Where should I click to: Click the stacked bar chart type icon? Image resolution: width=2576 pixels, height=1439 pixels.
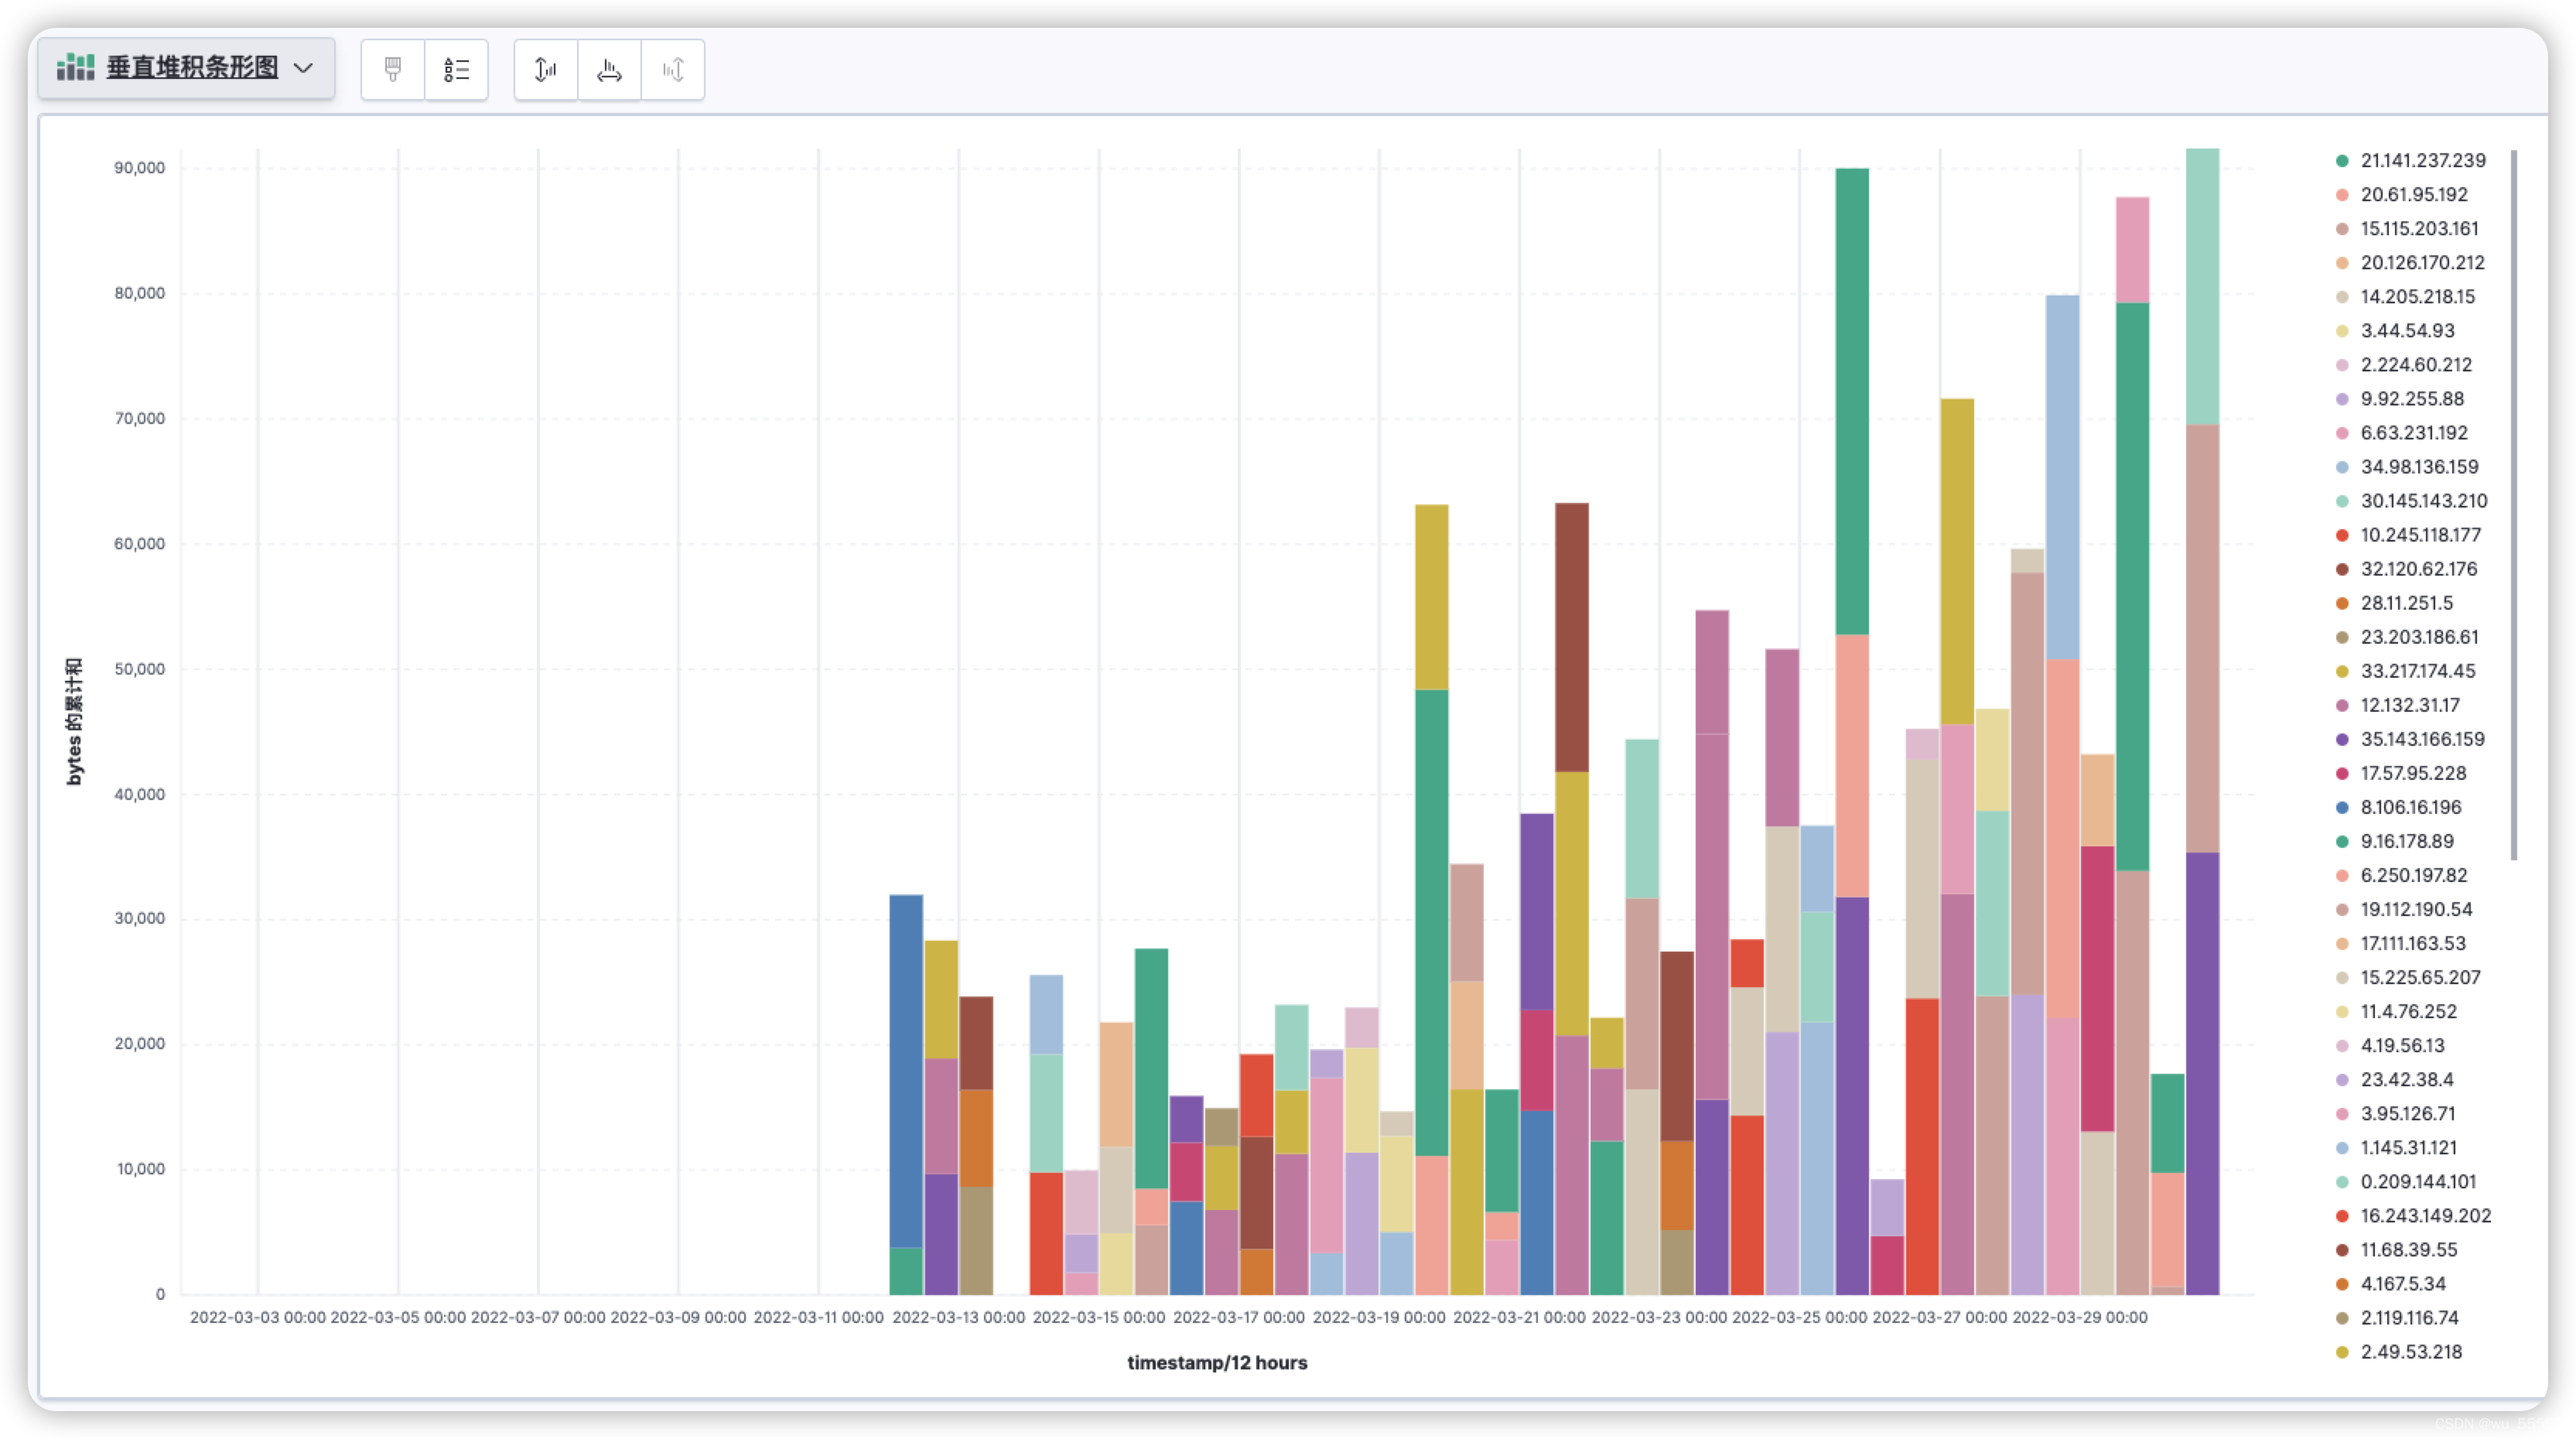[x=75, y=67]
